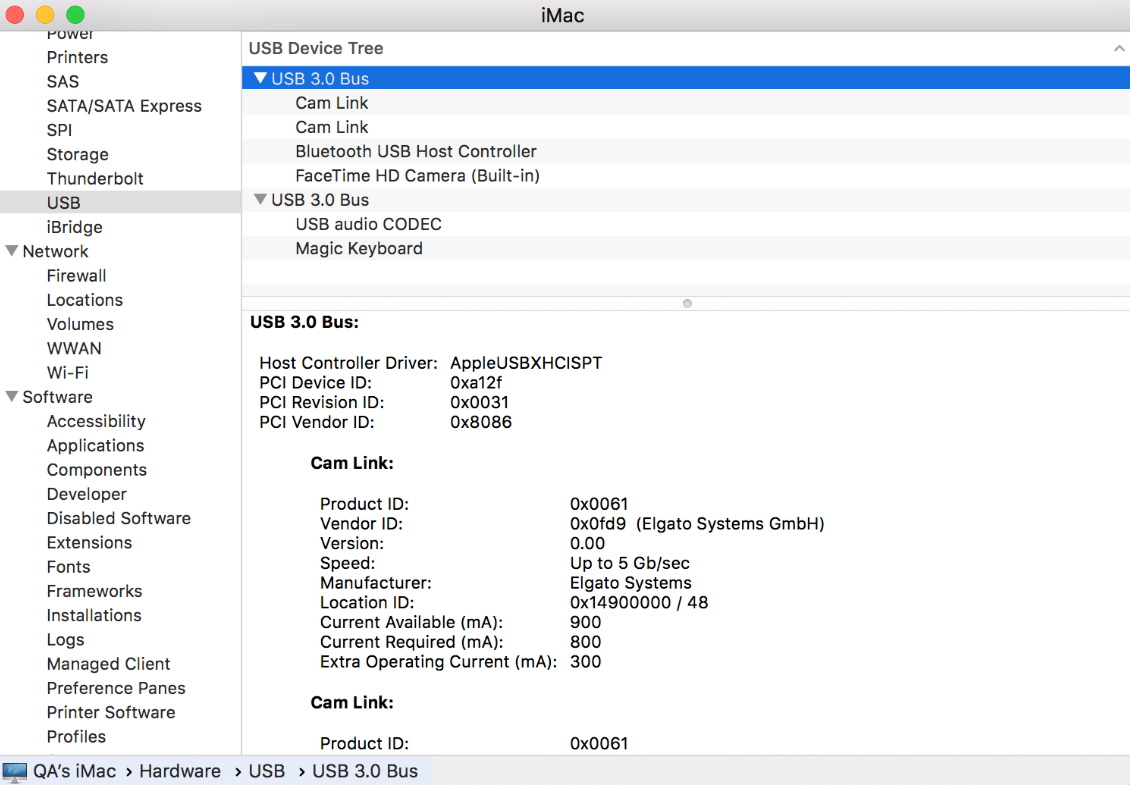Select the USB audio CODEC row
Viewport: 1130px width, 785px height.
click(x=685, y=224)
